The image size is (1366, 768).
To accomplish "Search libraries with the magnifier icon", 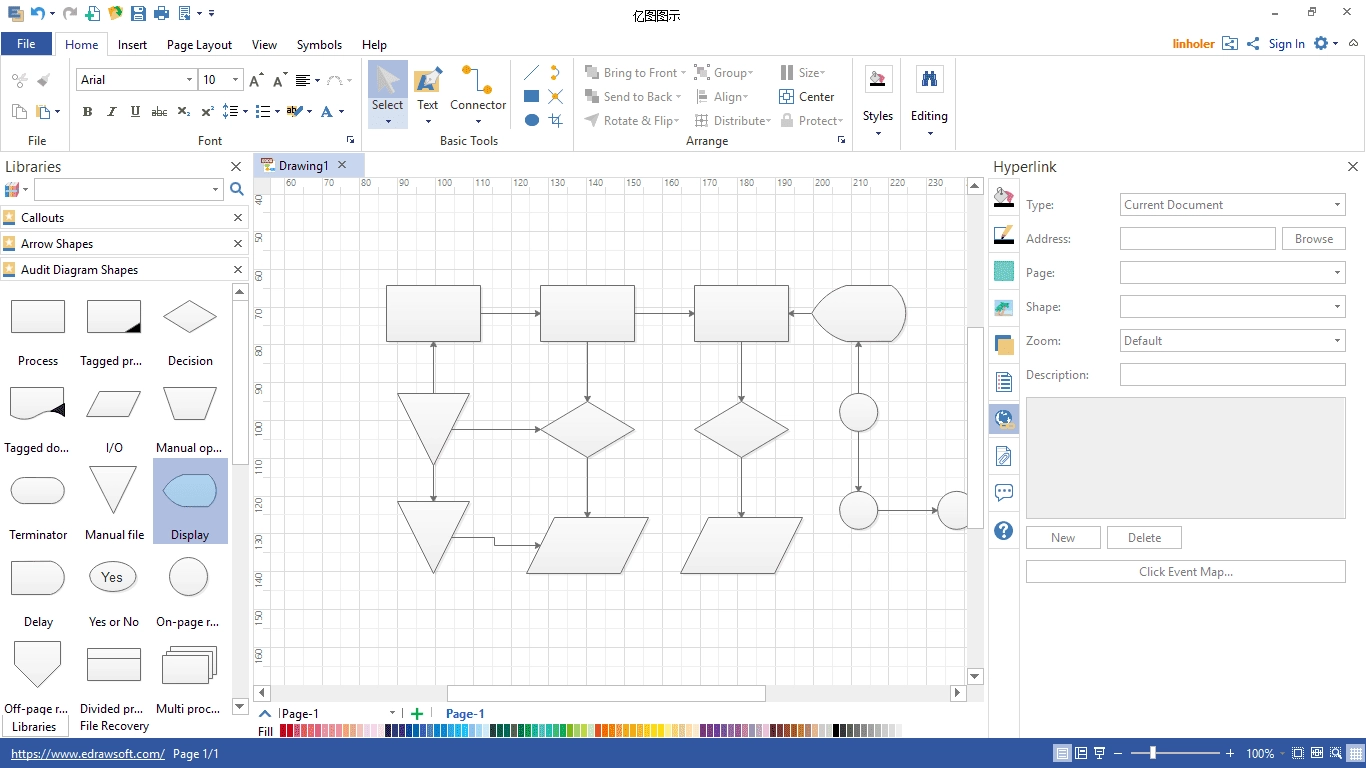I will tap(237, 189).
